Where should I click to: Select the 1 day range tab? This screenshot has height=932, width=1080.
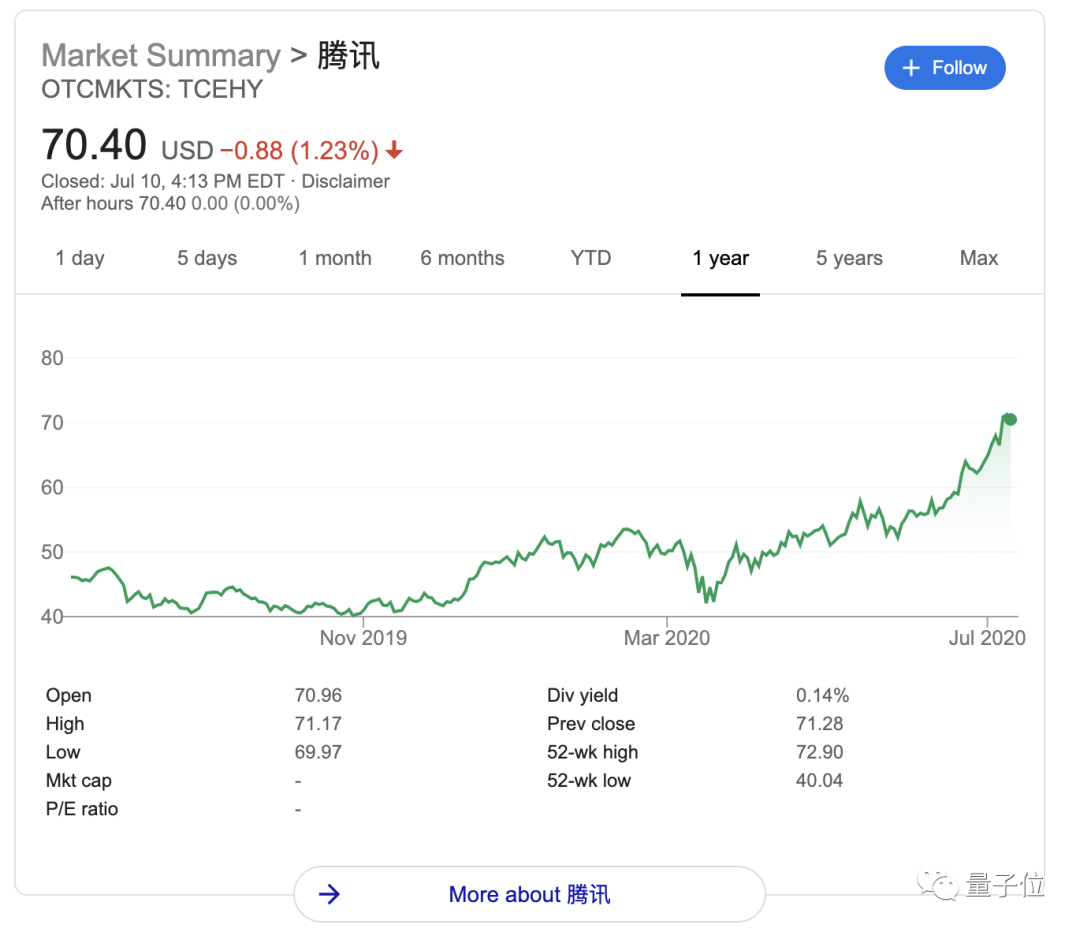(x=80, y=258)
